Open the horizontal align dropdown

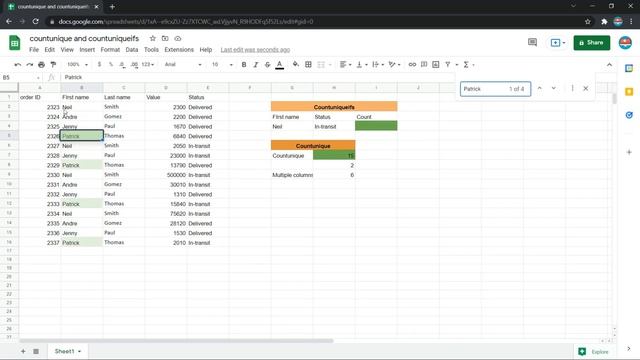tap(345, 64)
